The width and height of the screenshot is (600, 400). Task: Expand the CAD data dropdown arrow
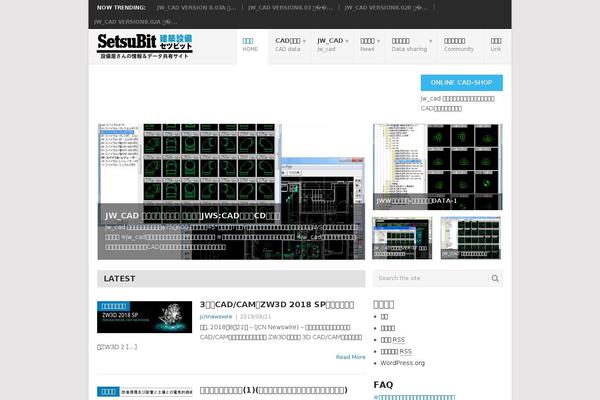304,41
